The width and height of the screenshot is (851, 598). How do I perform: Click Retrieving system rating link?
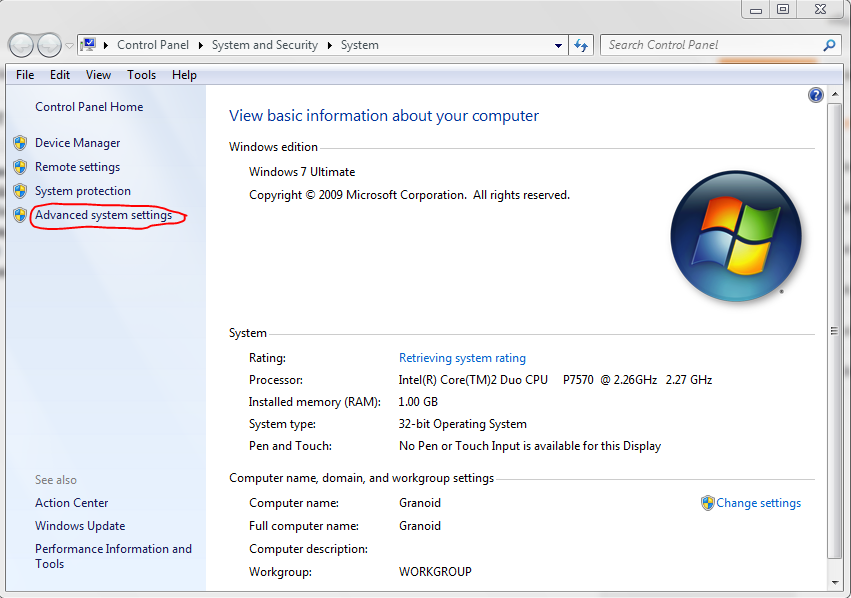(x=462, y=358)
